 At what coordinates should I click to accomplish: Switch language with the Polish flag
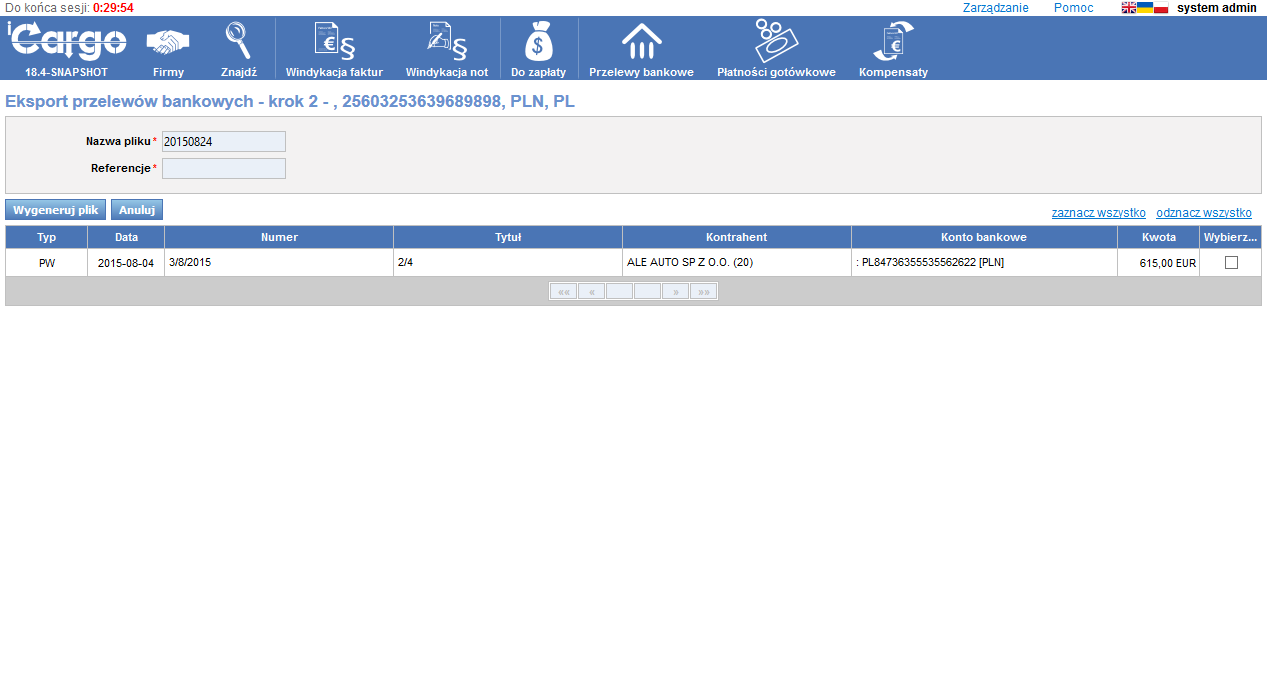1161,8
